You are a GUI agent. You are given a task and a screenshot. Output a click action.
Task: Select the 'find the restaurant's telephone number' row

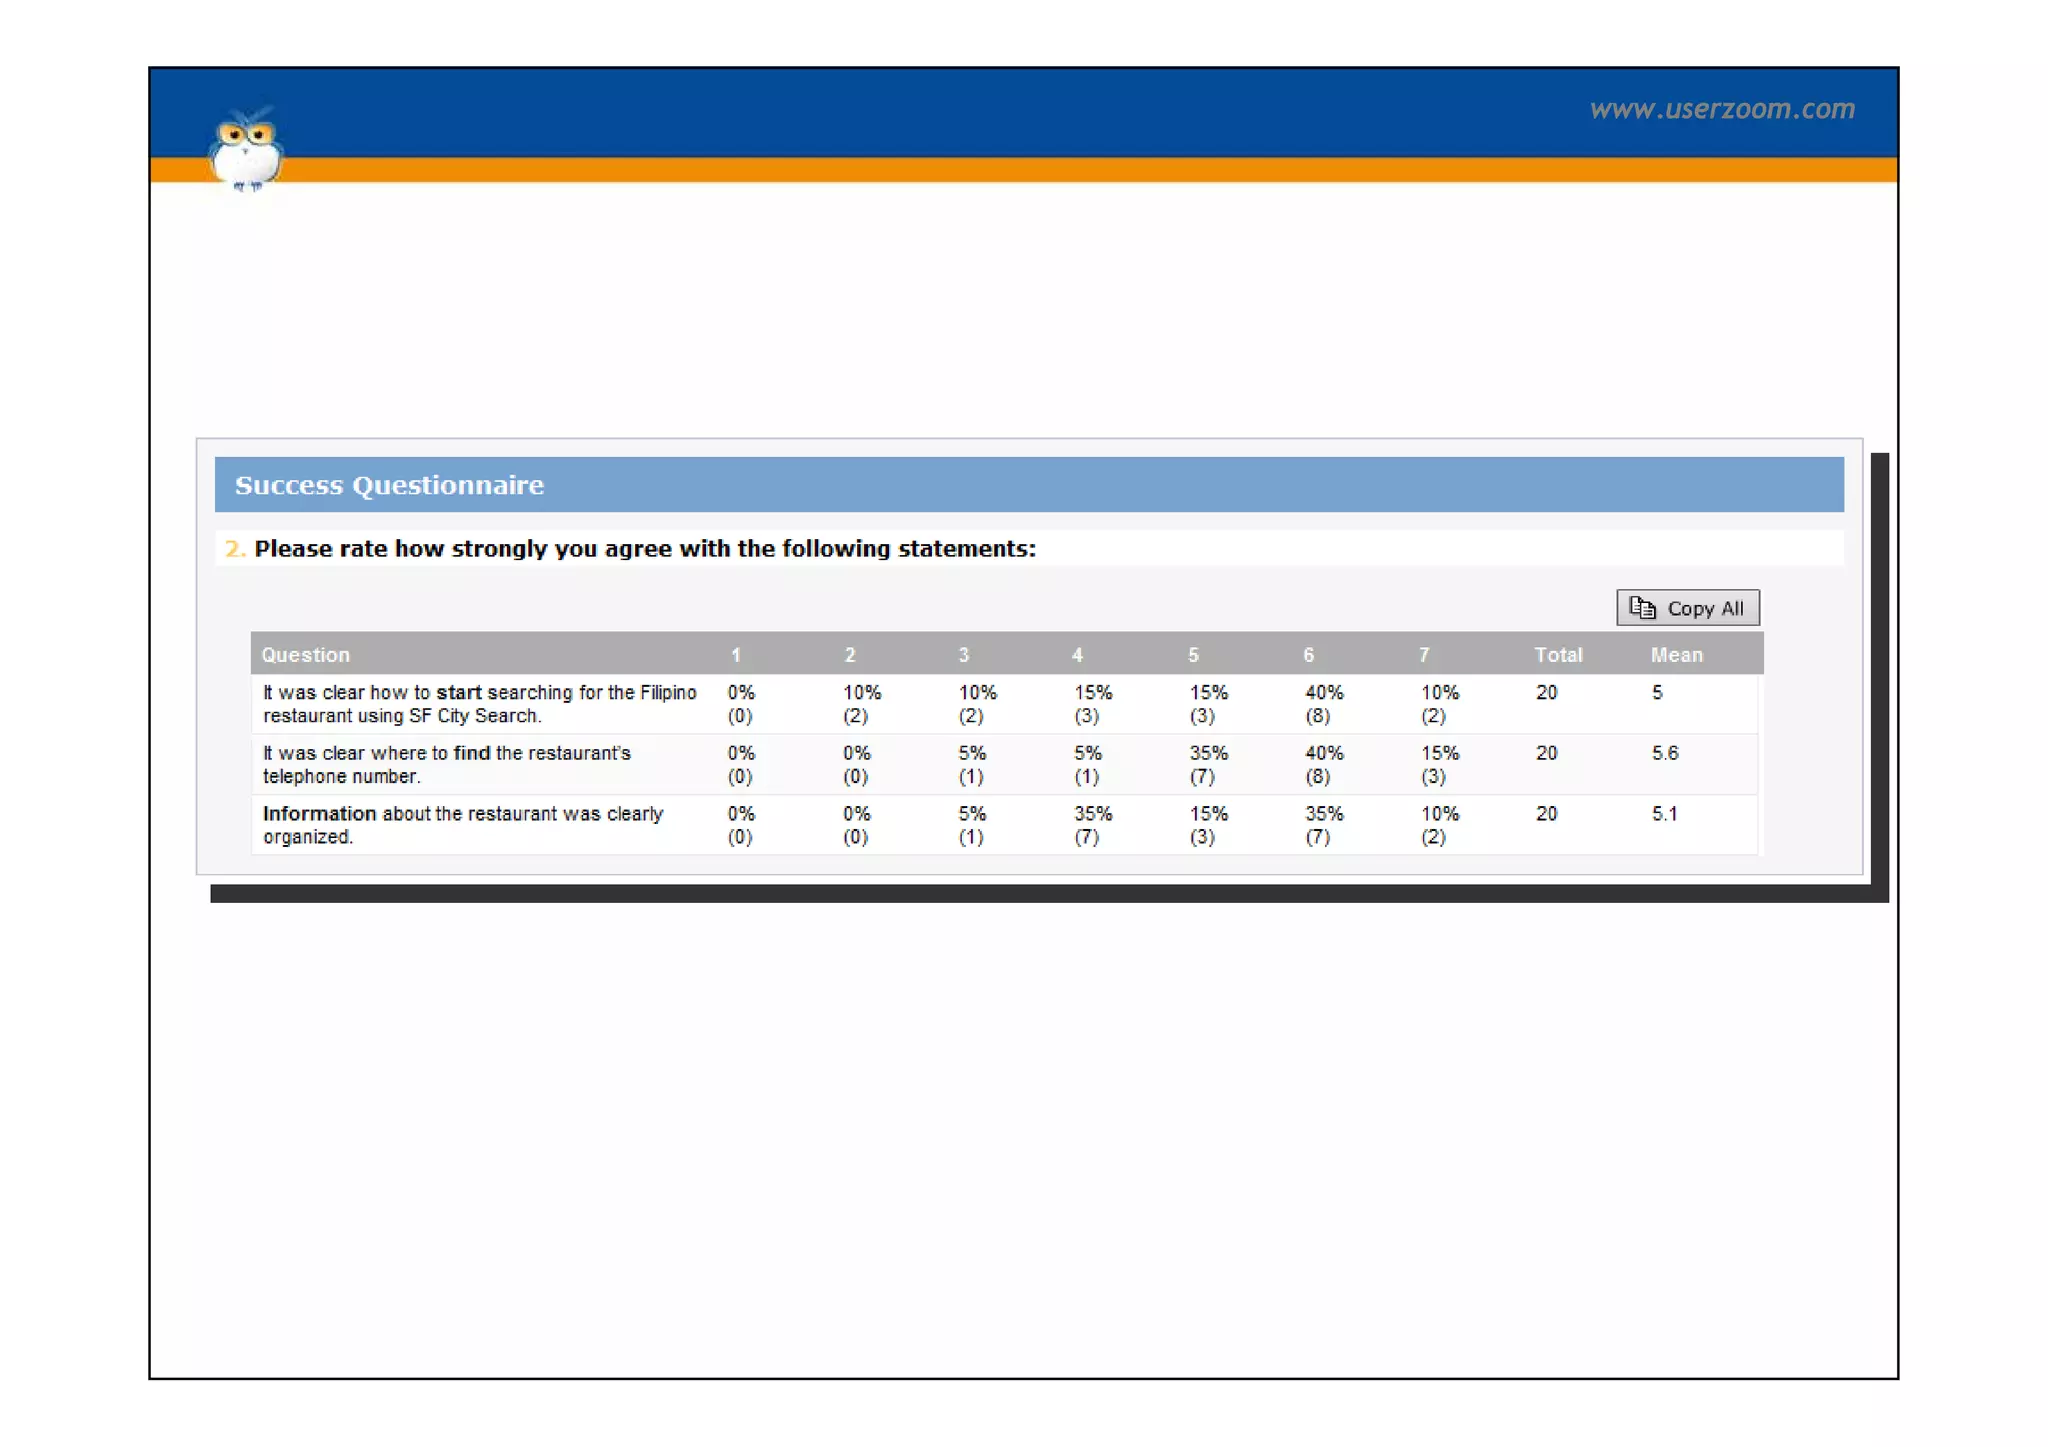pos(447,765)
